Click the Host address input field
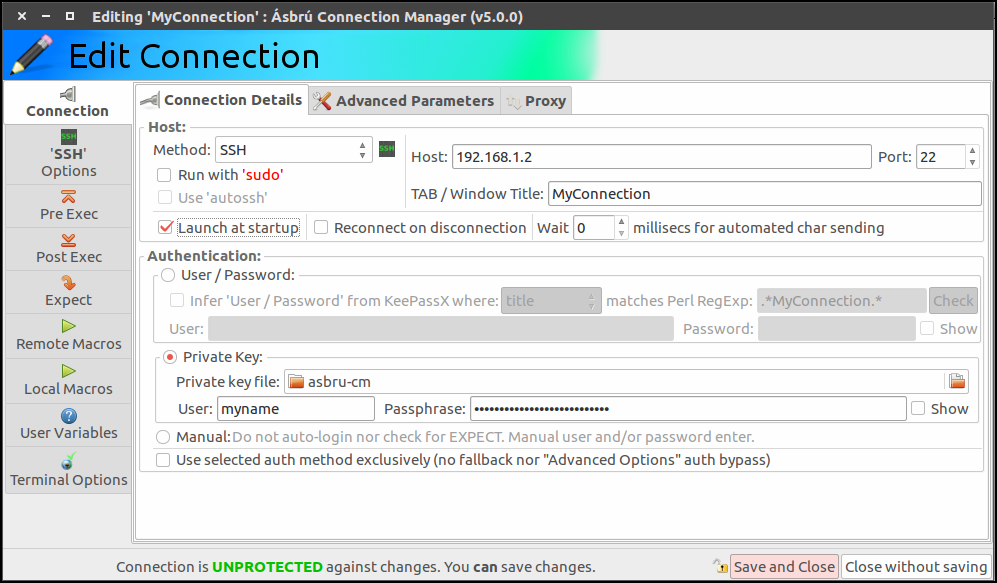The image size is (997, 583). [661, 157]
